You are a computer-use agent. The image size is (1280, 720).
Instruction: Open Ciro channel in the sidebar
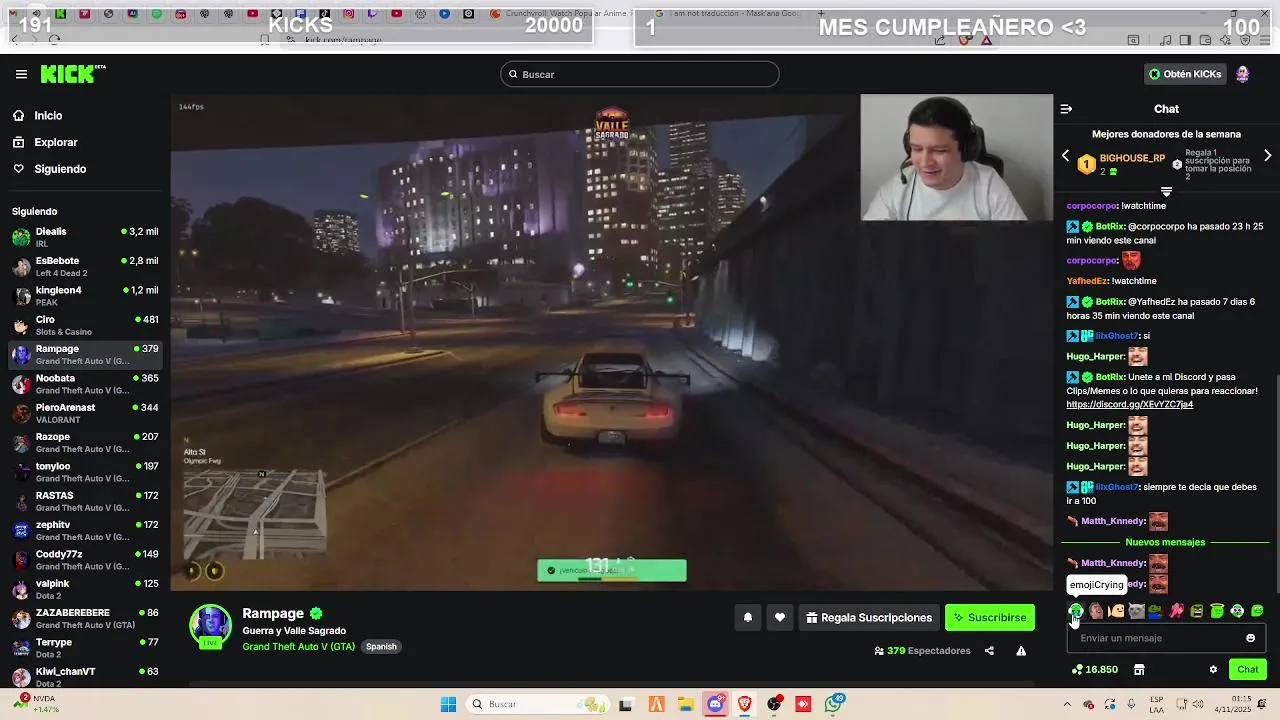[x=85, y=325]
